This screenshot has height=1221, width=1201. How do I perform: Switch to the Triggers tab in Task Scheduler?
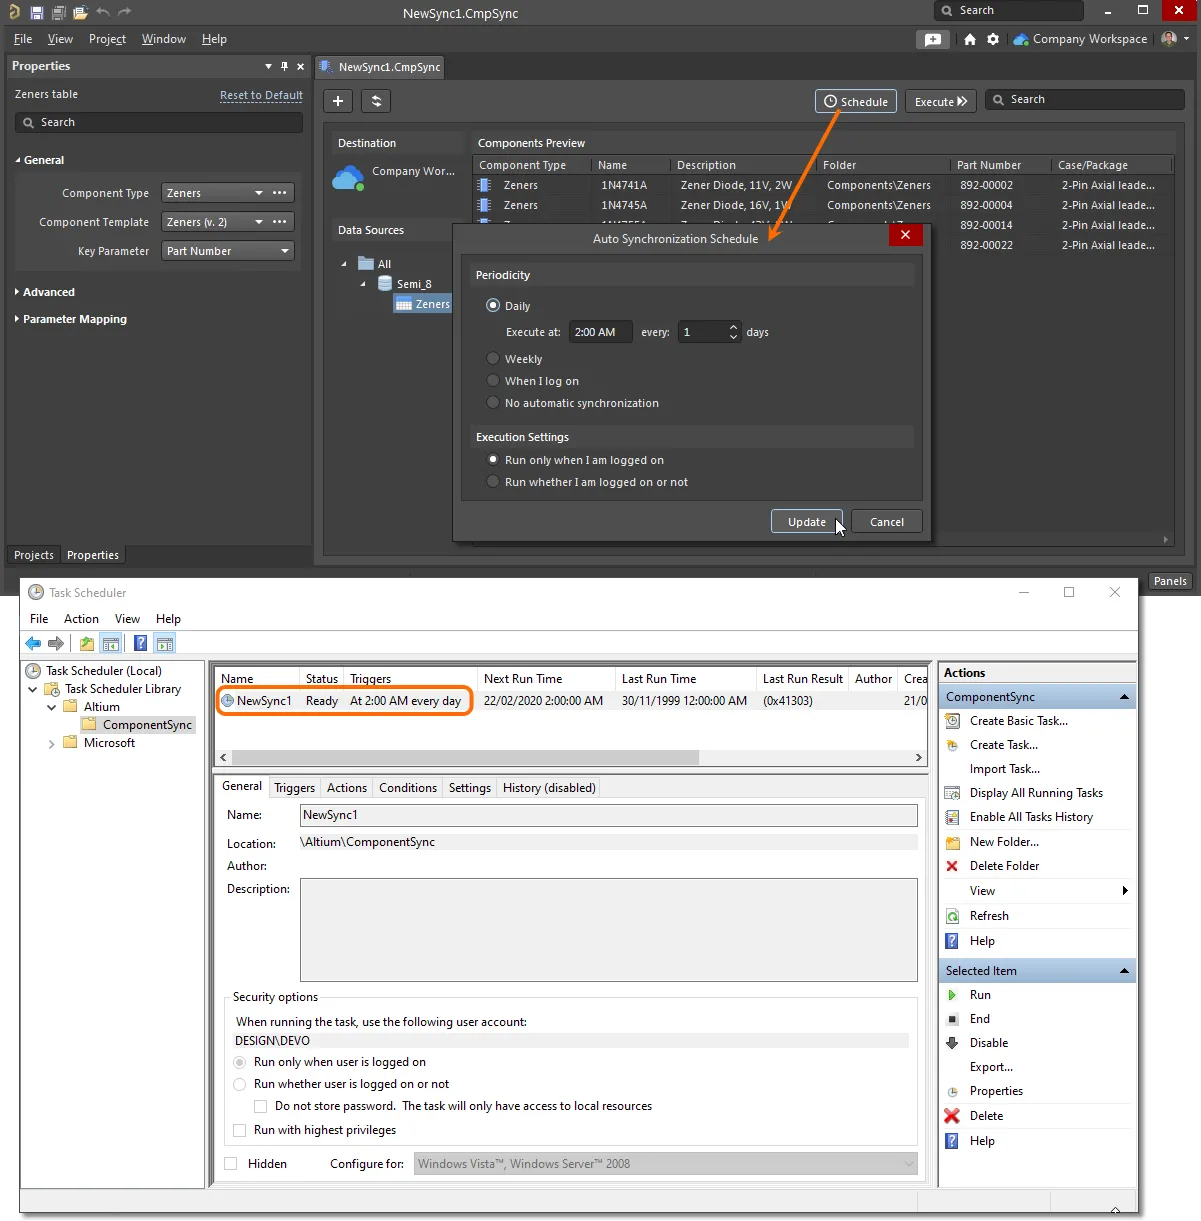click(294, 788)
